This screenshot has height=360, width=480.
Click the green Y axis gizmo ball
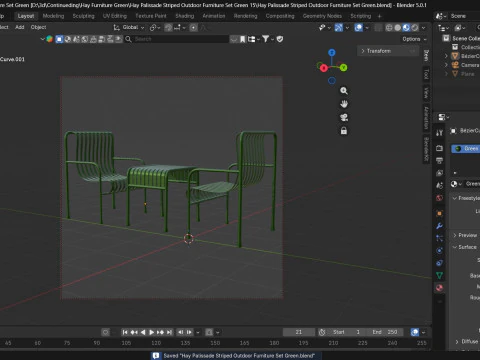click(x=343, y=68)
